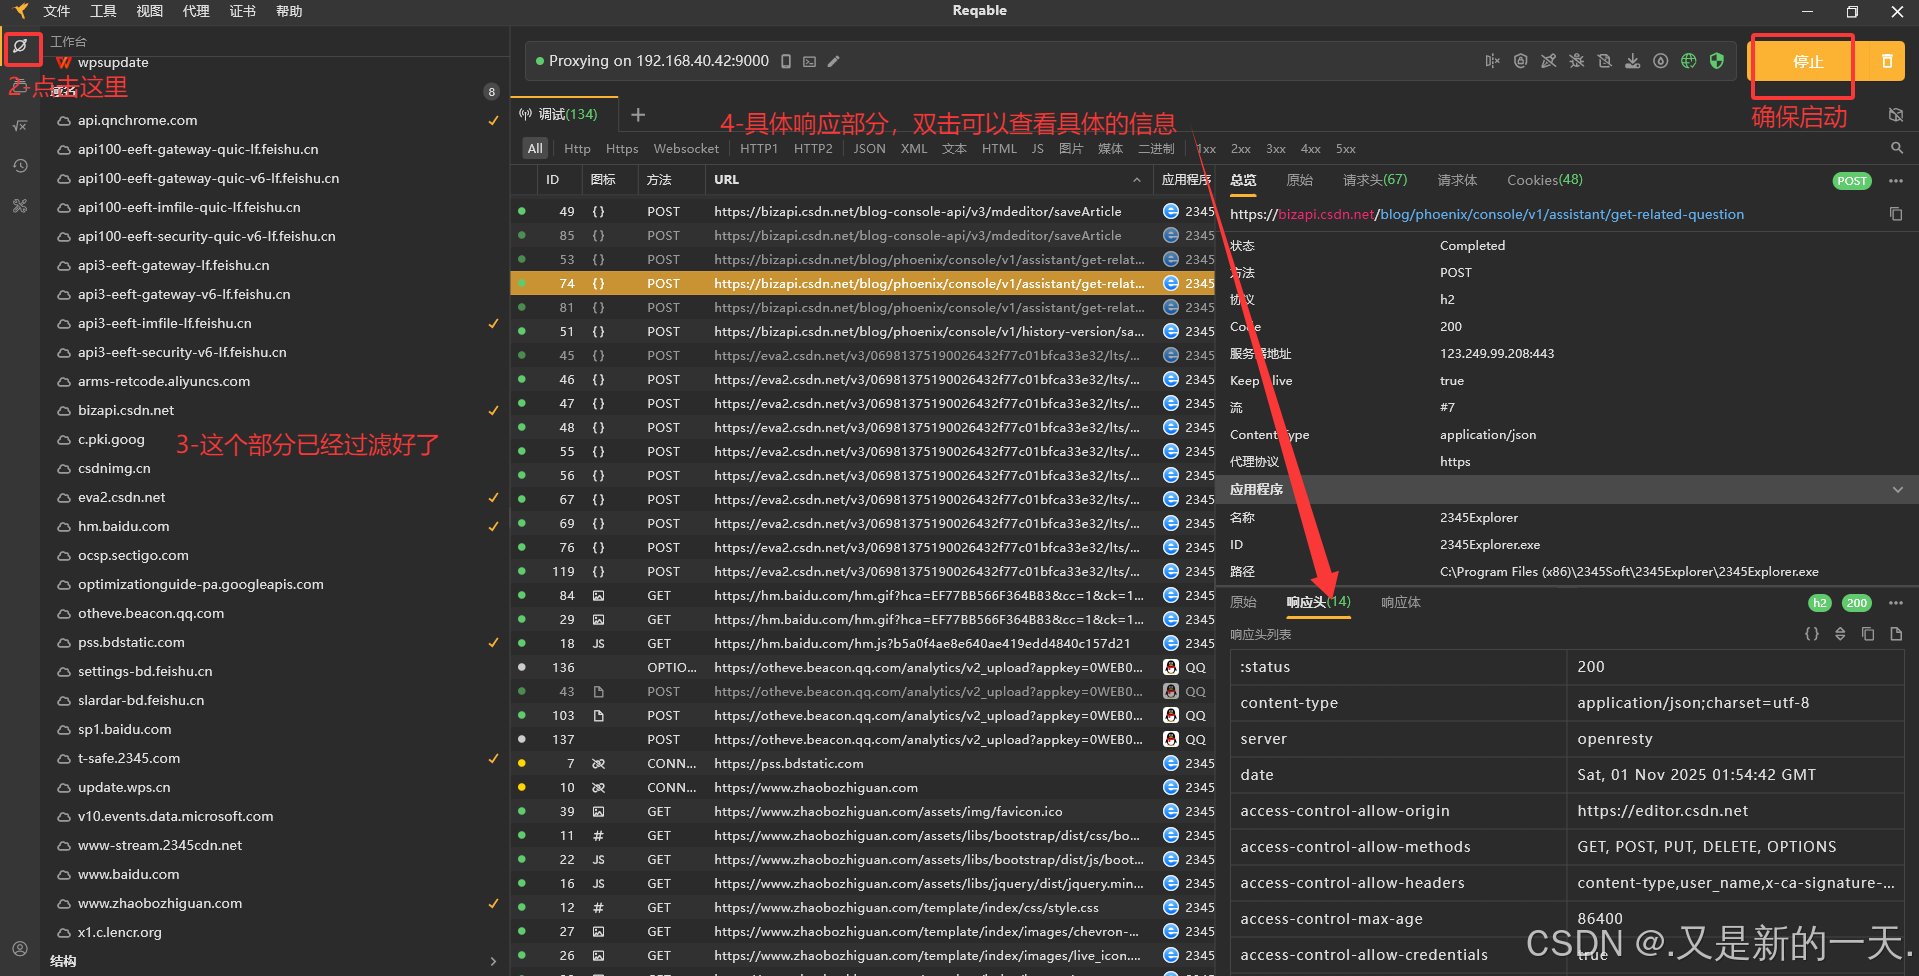Screen dimensions: 1919x976
Task: Toggle the script file-slash toolbar icon
Action: coord(1604,61)
